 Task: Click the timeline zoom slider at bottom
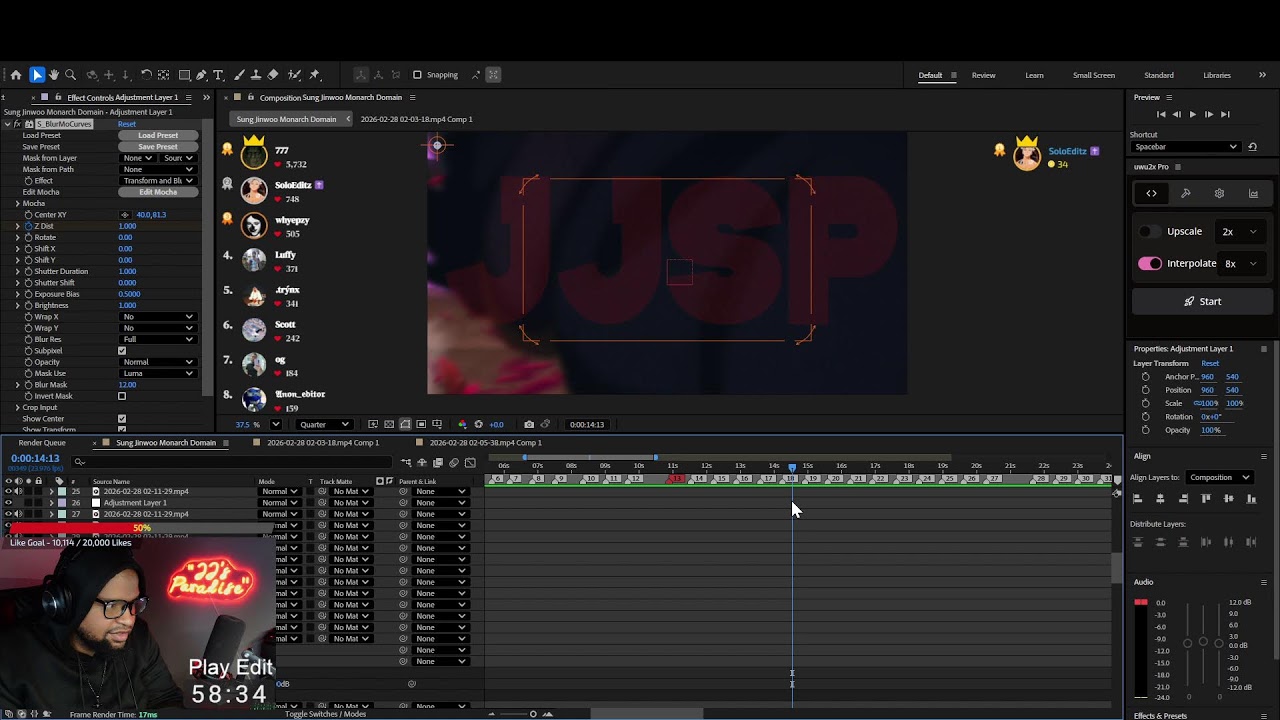pyautogui.click(x=533, y=714)
